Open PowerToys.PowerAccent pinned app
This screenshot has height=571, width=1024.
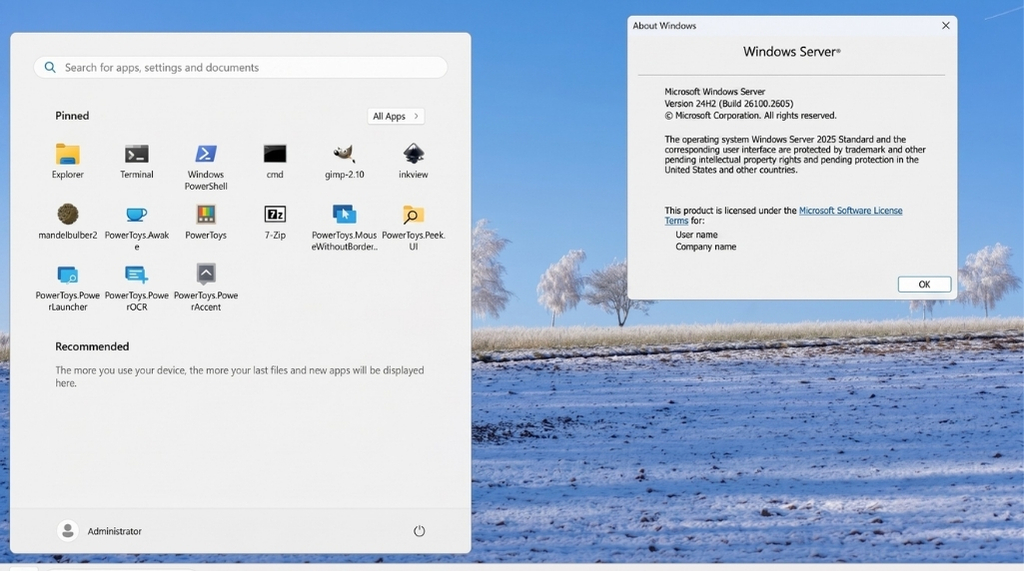pos(206,274)
